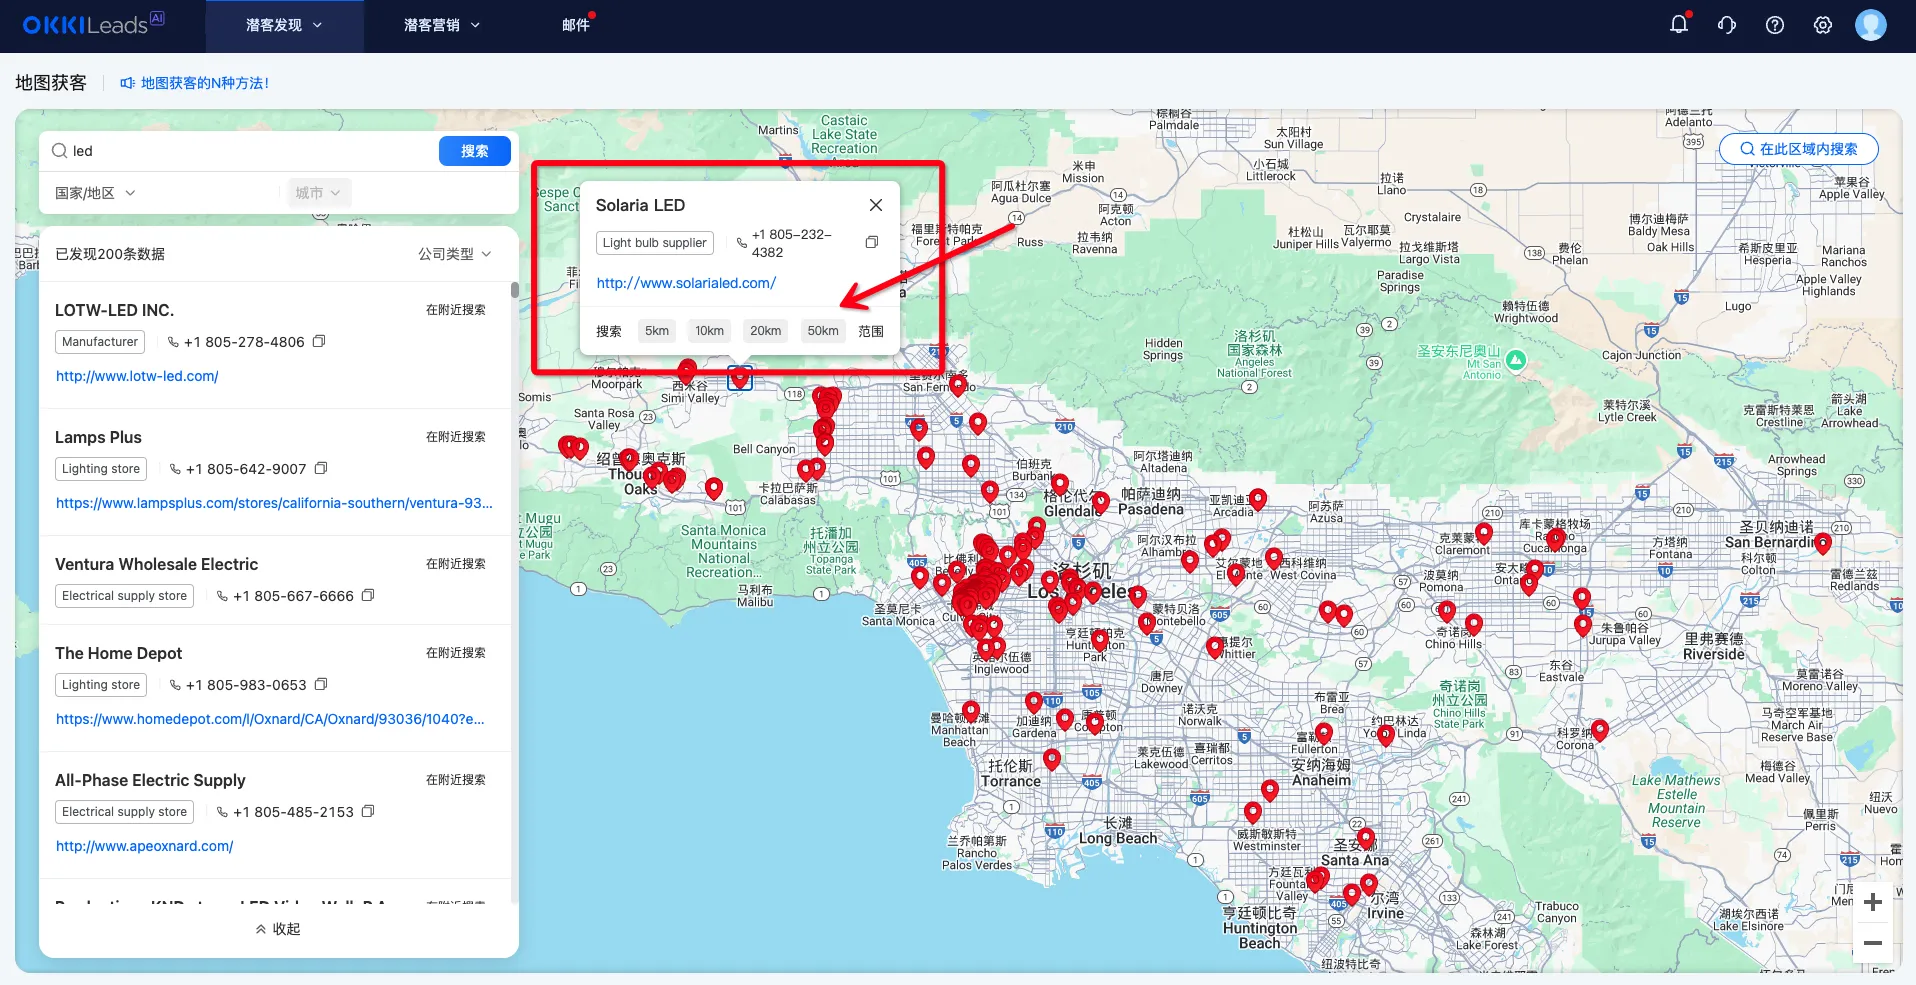Search nearby Ventura Wholesale Electric

point(456,564)
